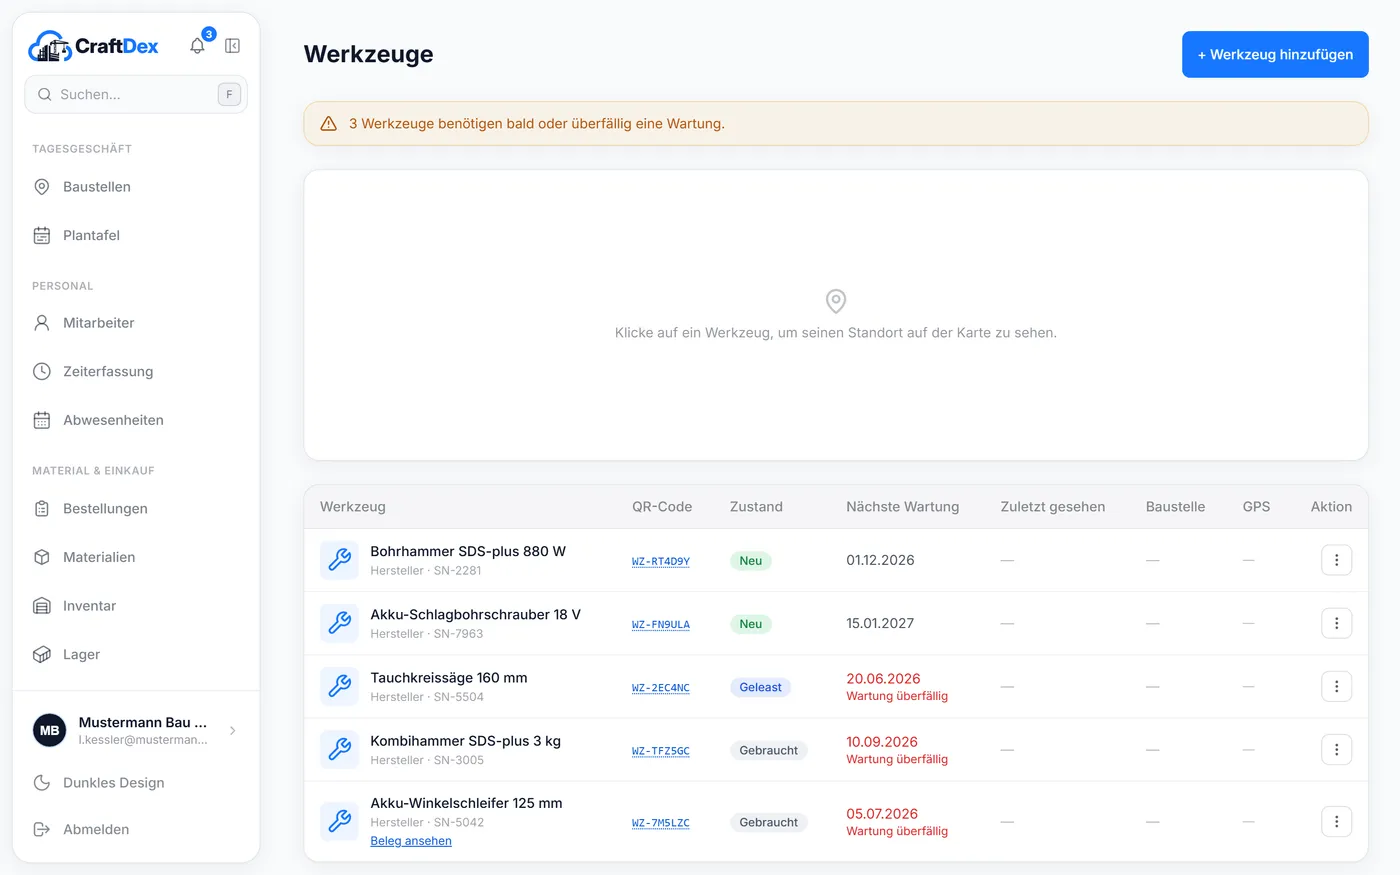Collapse the sidebar panel icon
The width and height of the screenshot is (1400, 875).
tap(232, 45)
